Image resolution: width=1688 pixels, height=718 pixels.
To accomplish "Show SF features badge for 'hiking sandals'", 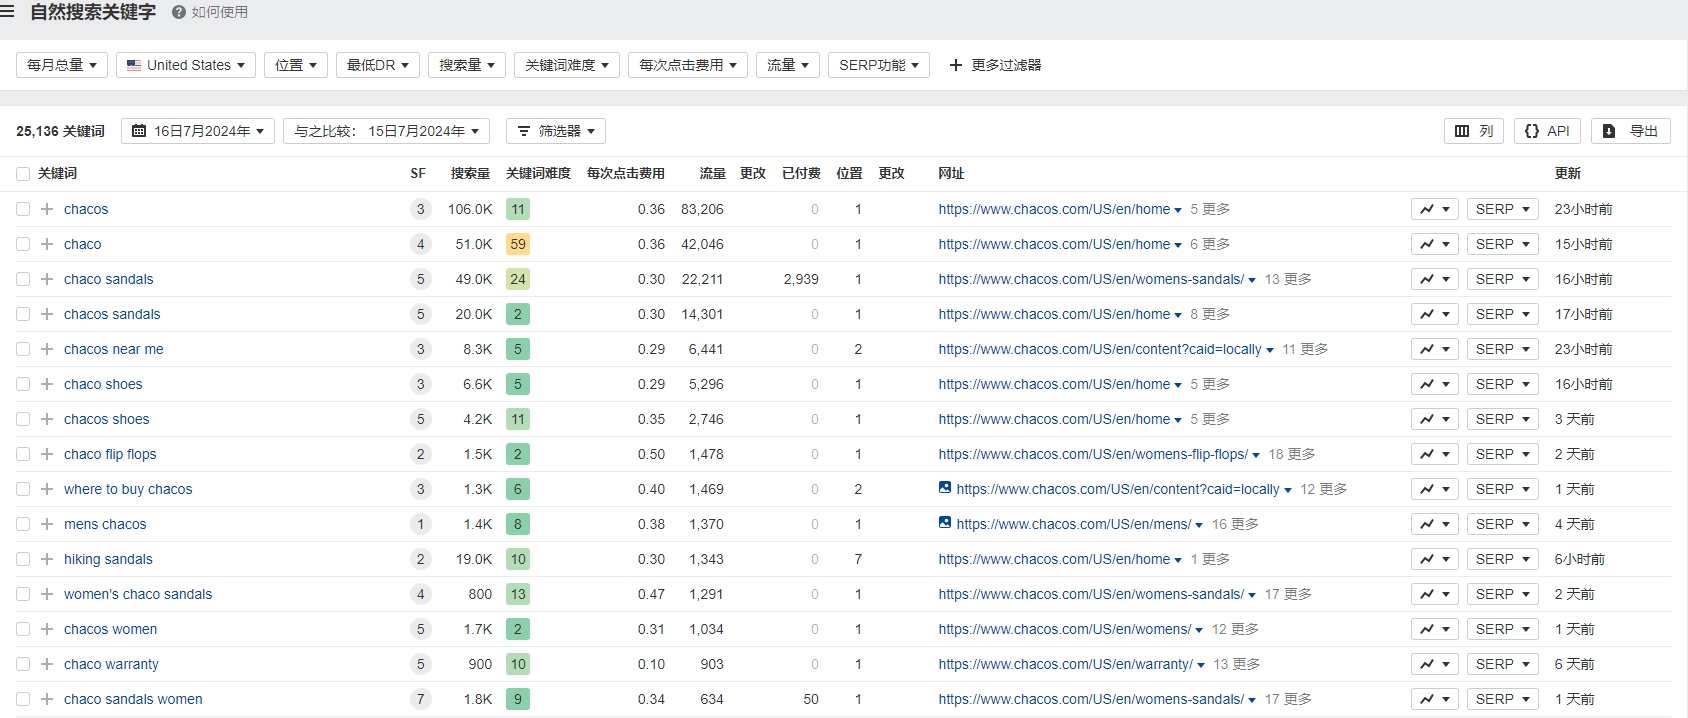I will pos(420,559).
